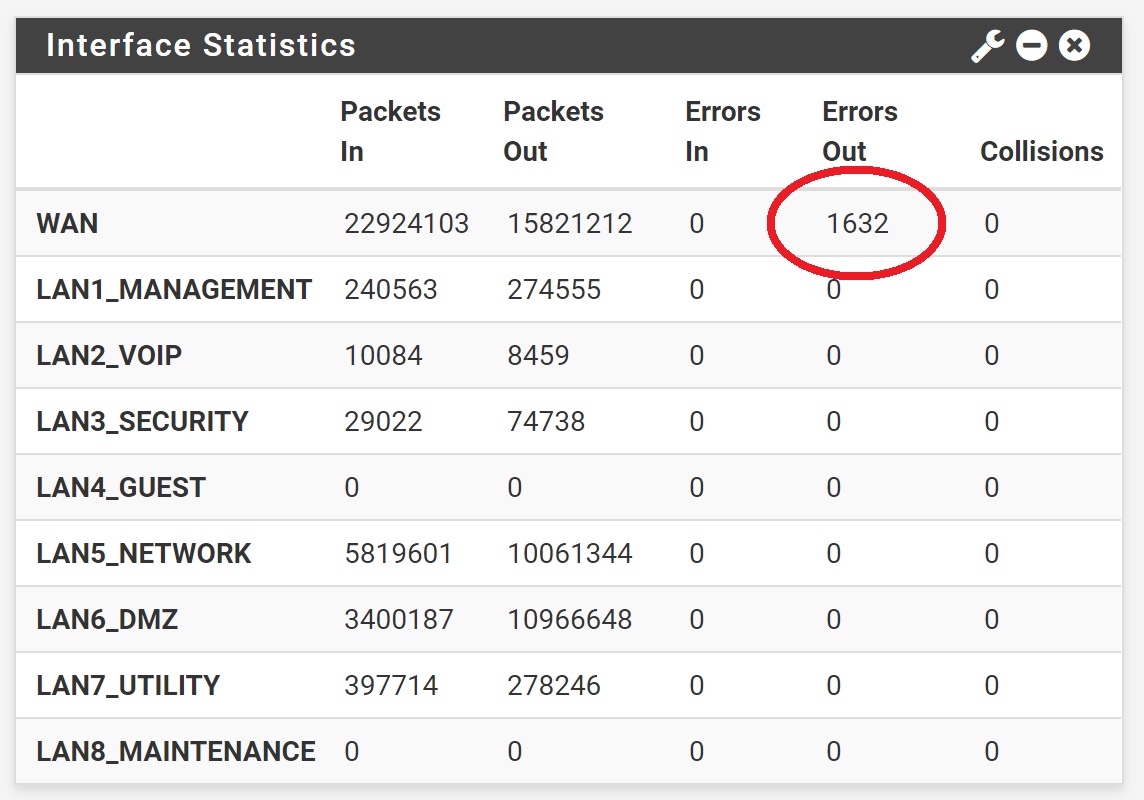Select the LAN1_MANAGEMENT interface name
Image resolution: width=1144 pixels, height=800 pixels.
(174, 290)
